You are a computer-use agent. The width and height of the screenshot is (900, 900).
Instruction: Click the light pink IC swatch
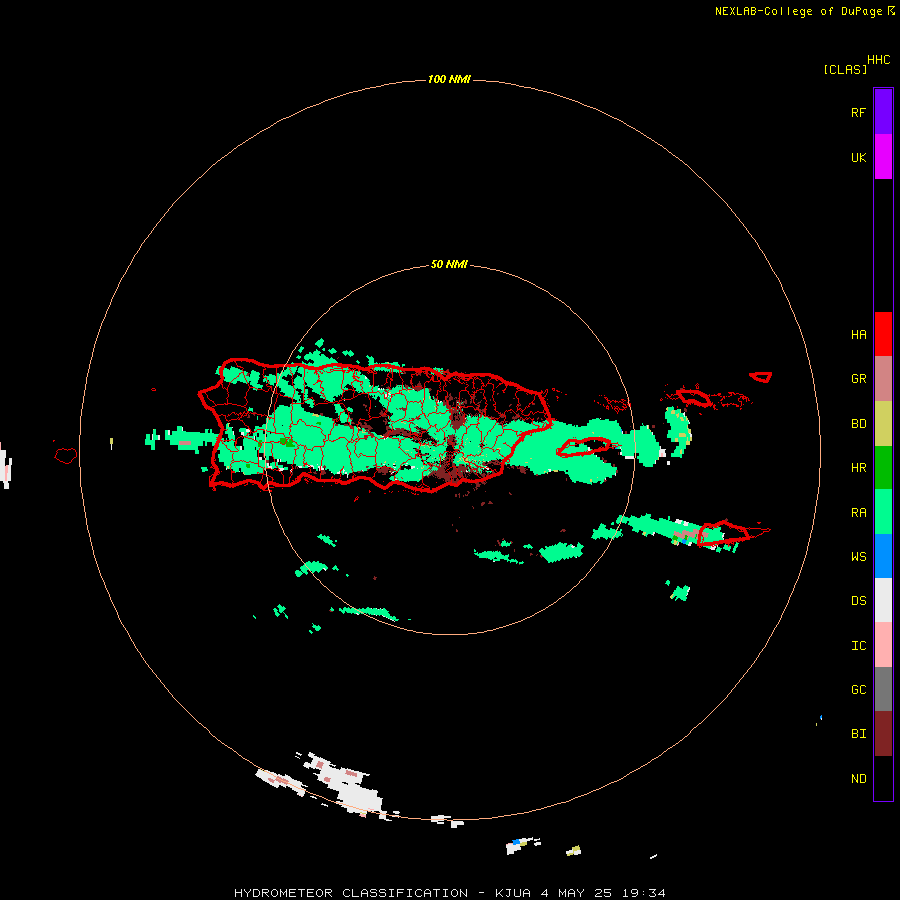[883, 645]
